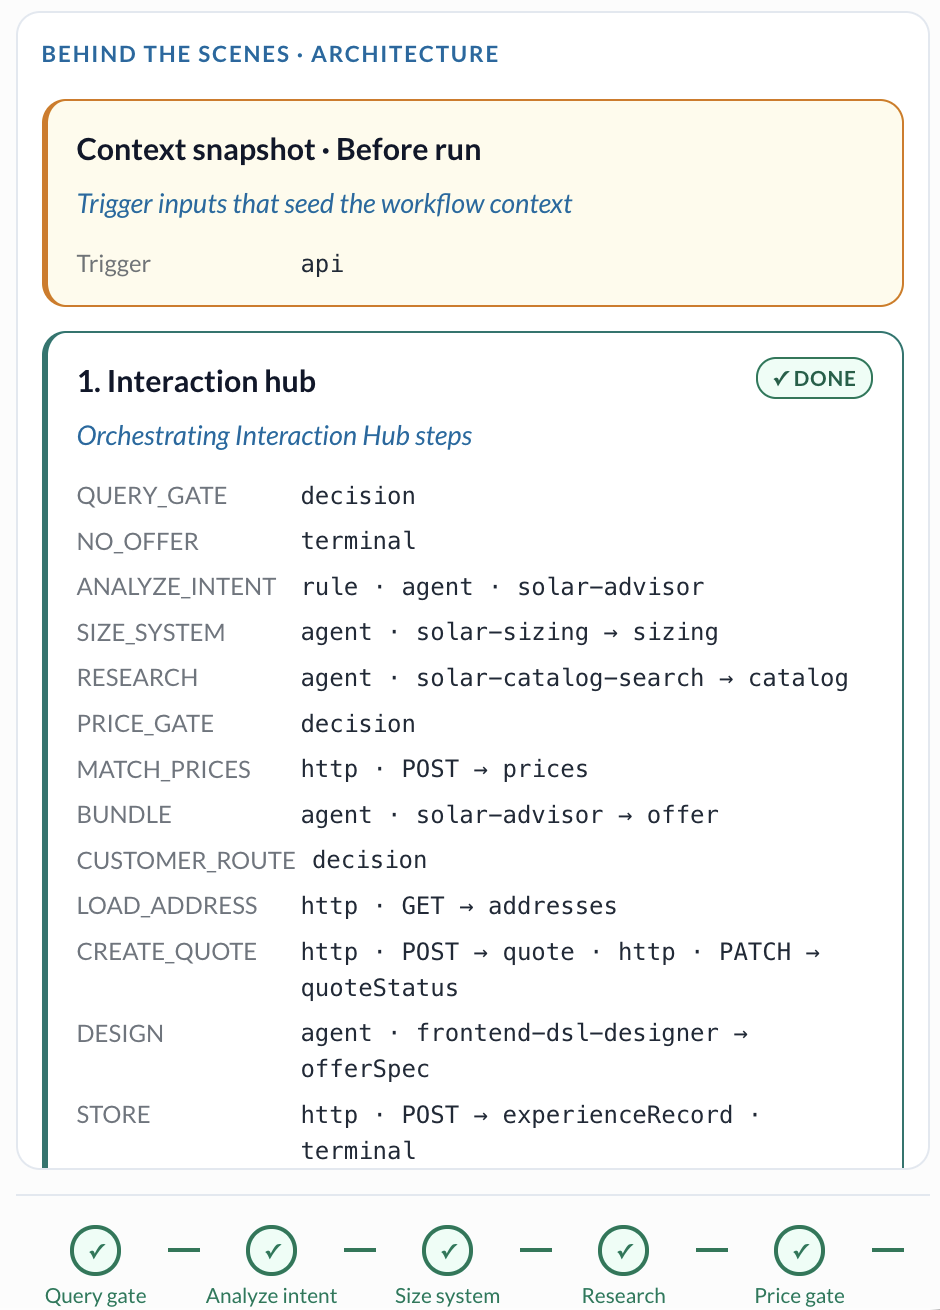Click the QUERY_GATE row label
940x1310 pixels.
pyautogui.click(x=152, y=496)
